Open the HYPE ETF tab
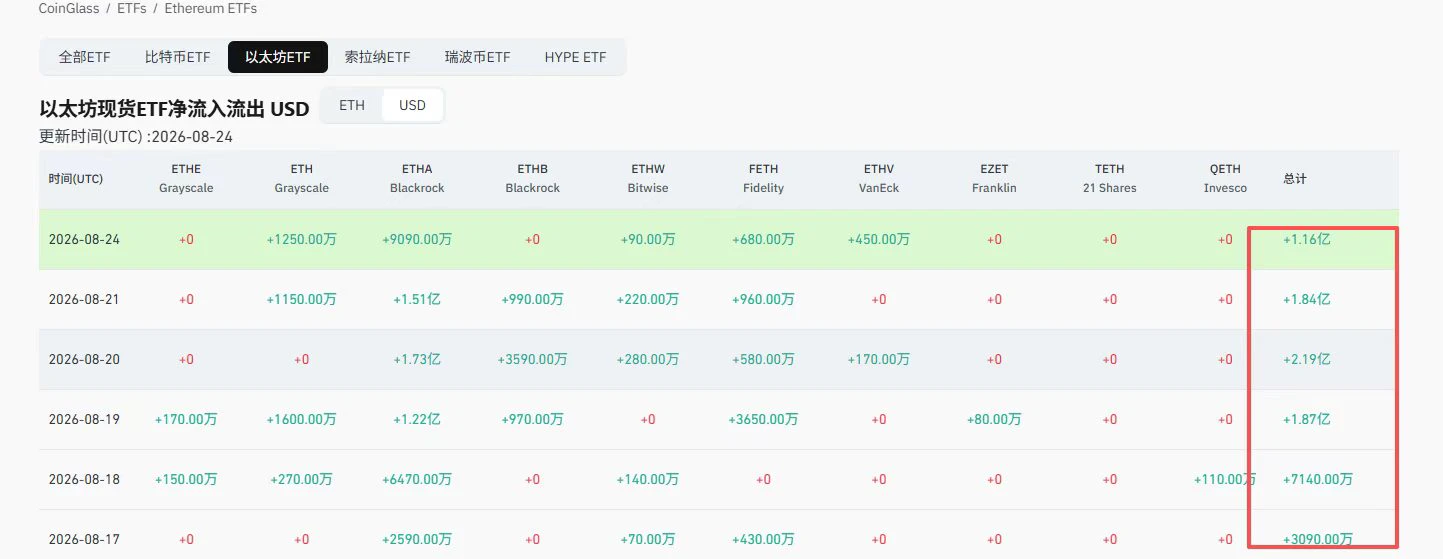Image resolution: width=1443 pixels, height=559 pixels. (575, 57)
